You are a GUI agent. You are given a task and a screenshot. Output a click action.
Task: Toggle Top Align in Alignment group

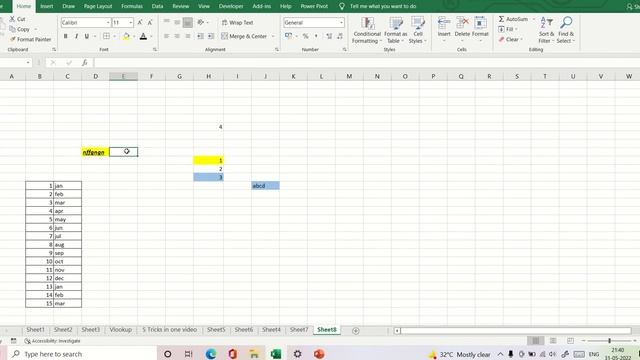[167, 22]
